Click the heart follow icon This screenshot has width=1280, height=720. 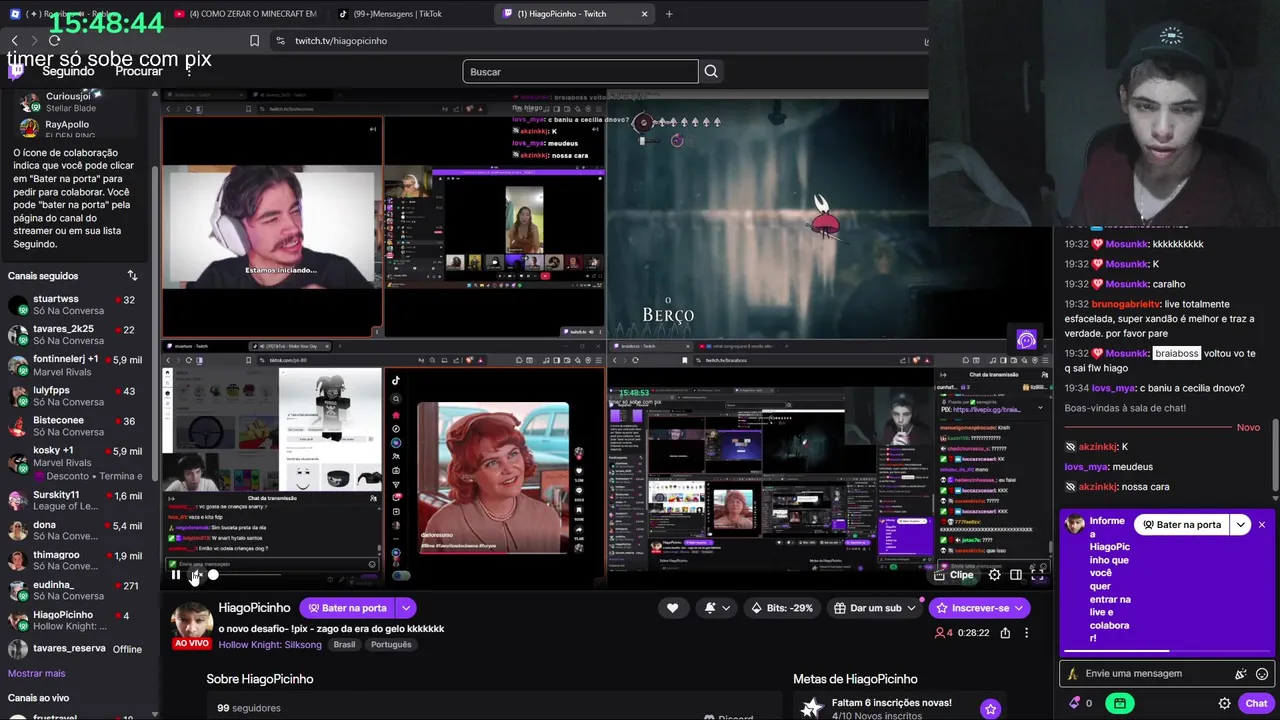click(x=672, y=608)
